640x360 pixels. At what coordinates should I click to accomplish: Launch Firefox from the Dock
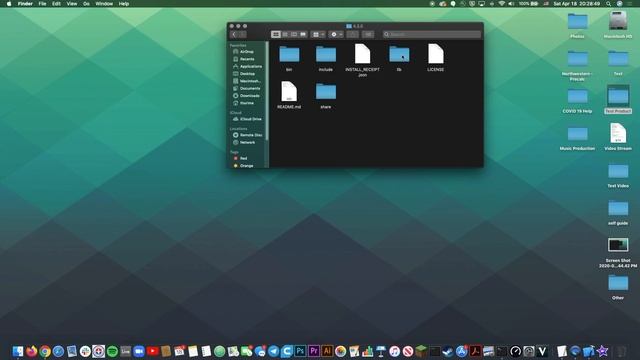tap(31, 351)
